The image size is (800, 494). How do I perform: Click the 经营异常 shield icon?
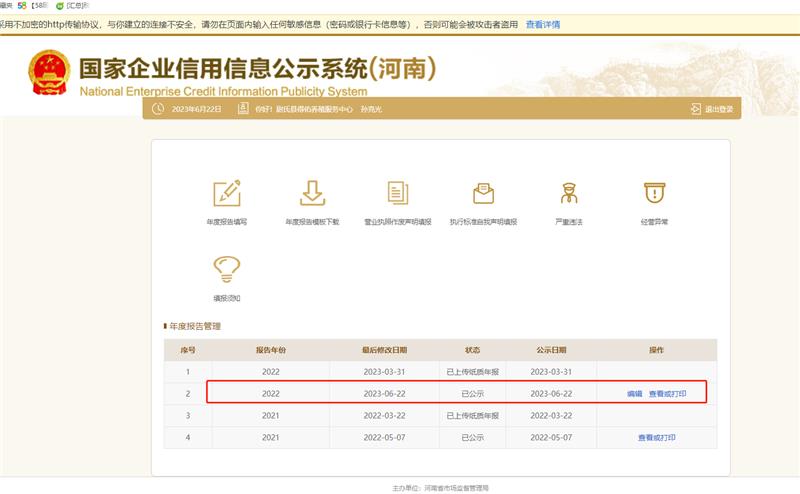[x=654, y=193]
